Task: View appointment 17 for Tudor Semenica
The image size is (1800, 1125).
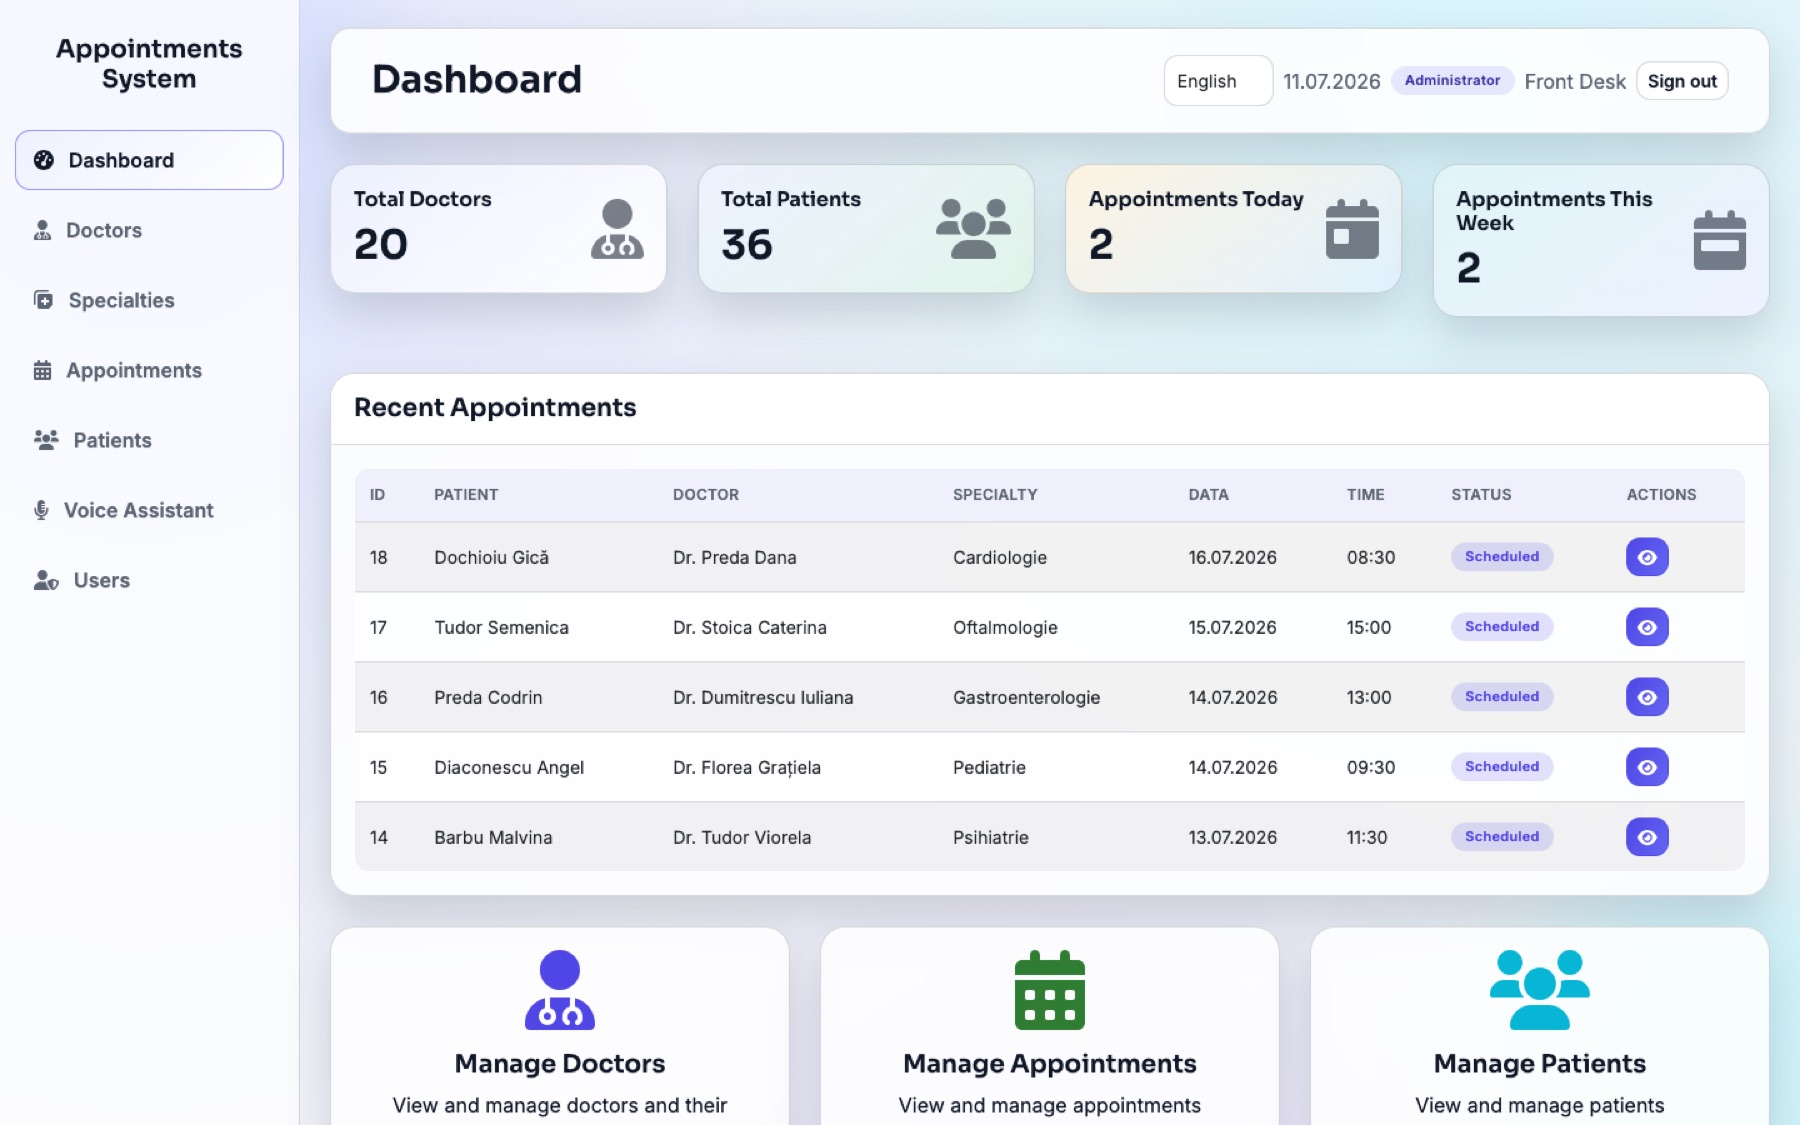Action: point(1647,627)
